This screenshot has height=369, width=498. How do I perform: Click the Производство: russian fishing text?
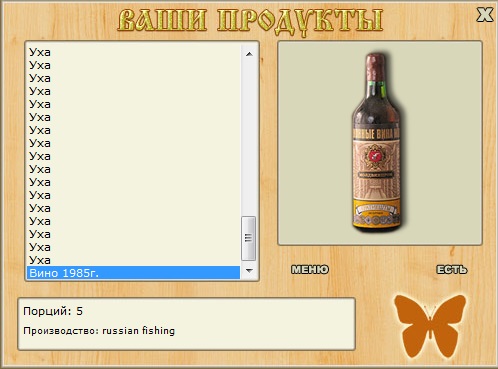pos(99,331)
